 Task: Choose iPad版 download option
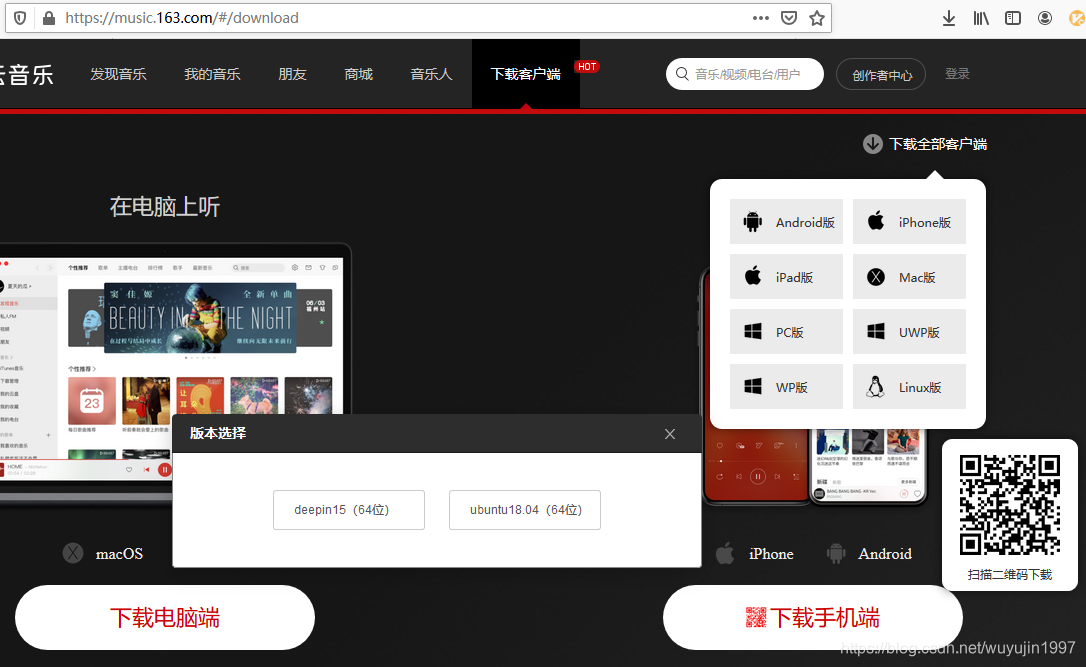point(786,277)
